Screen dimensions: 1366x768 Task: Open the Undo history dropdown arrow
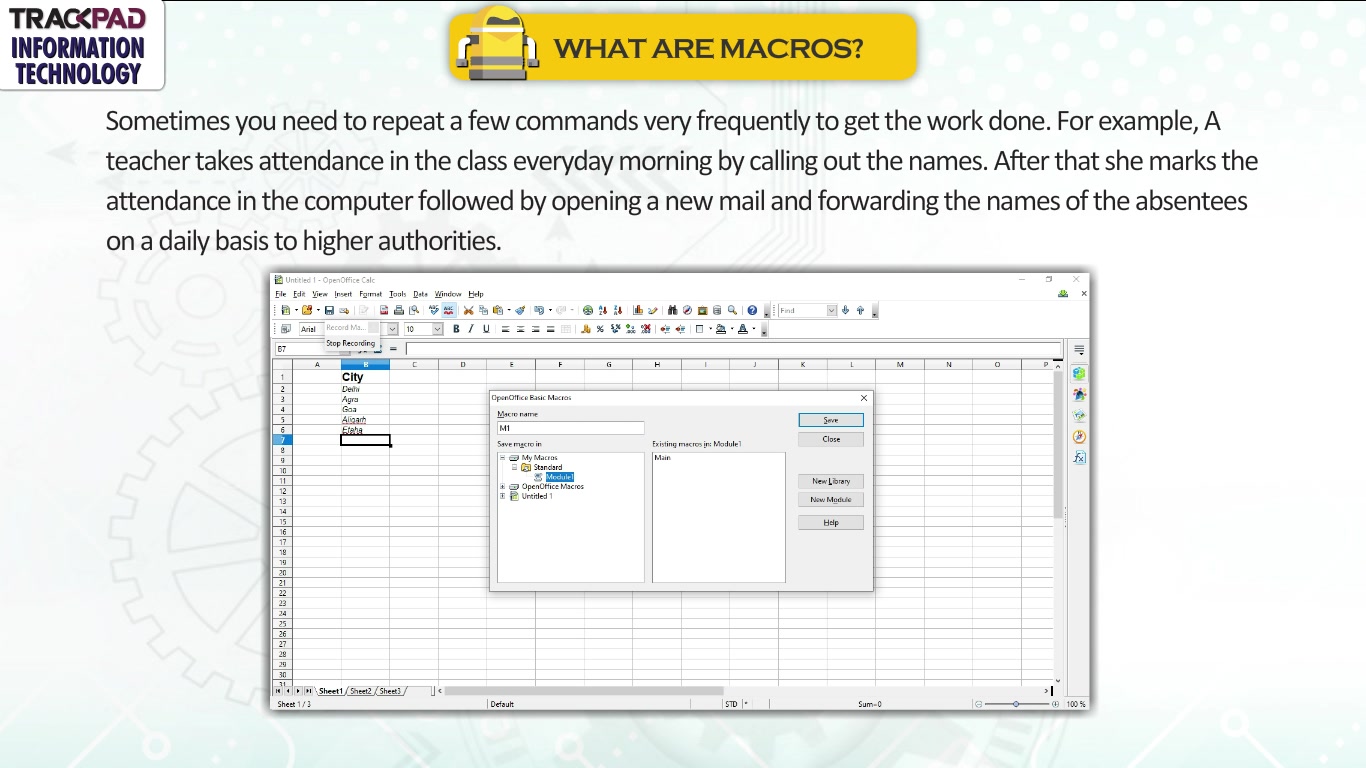(x=550, y=310)
